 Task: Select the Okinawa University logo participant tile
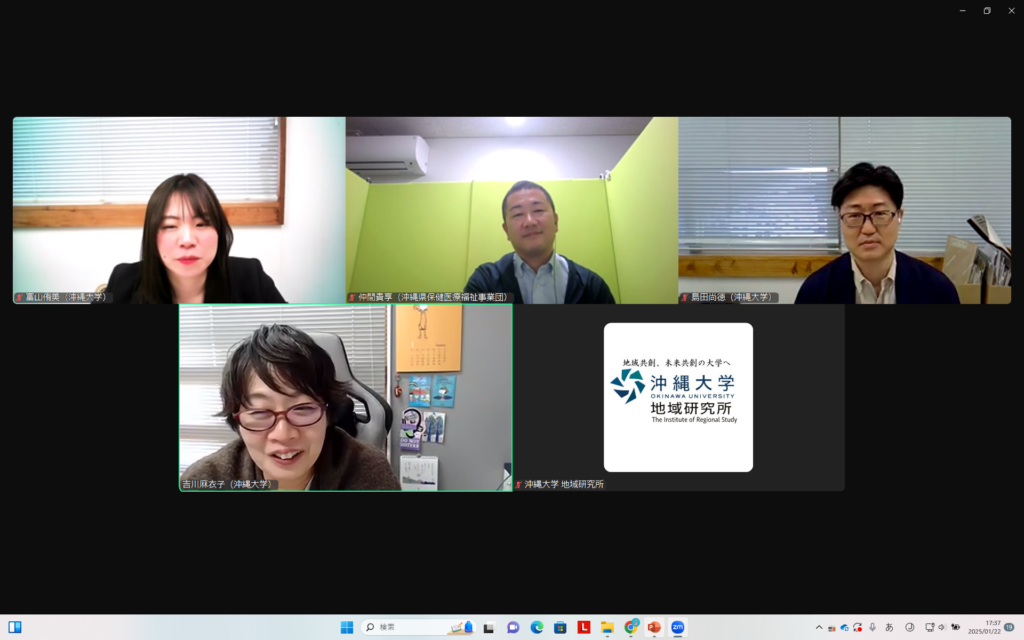coord(678,397)
